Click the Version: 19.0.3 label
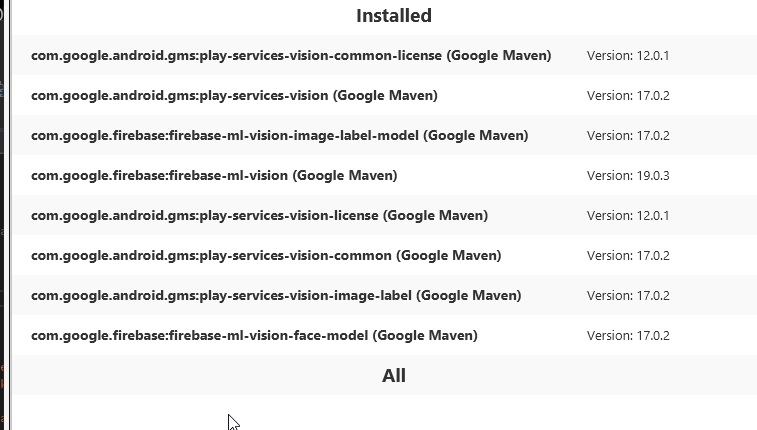757x430 pixels. point(627,176)
